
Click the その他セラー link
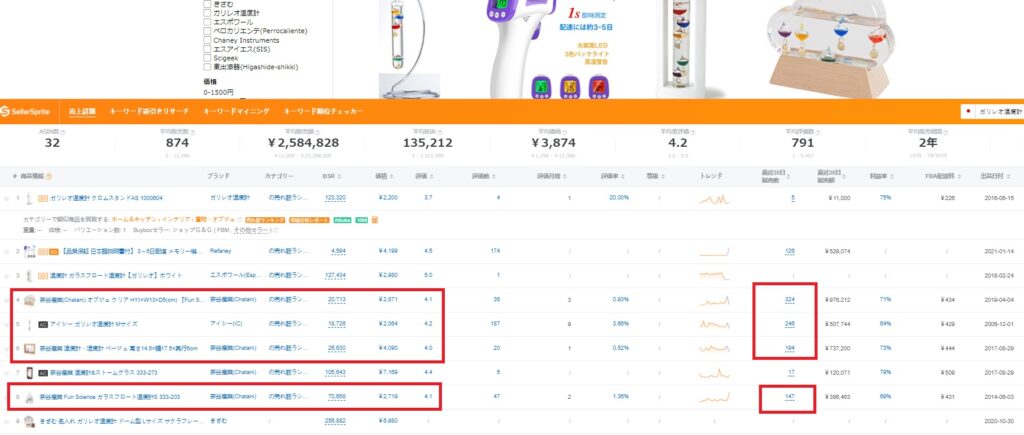pyautogui.click(x=253, y=231)
